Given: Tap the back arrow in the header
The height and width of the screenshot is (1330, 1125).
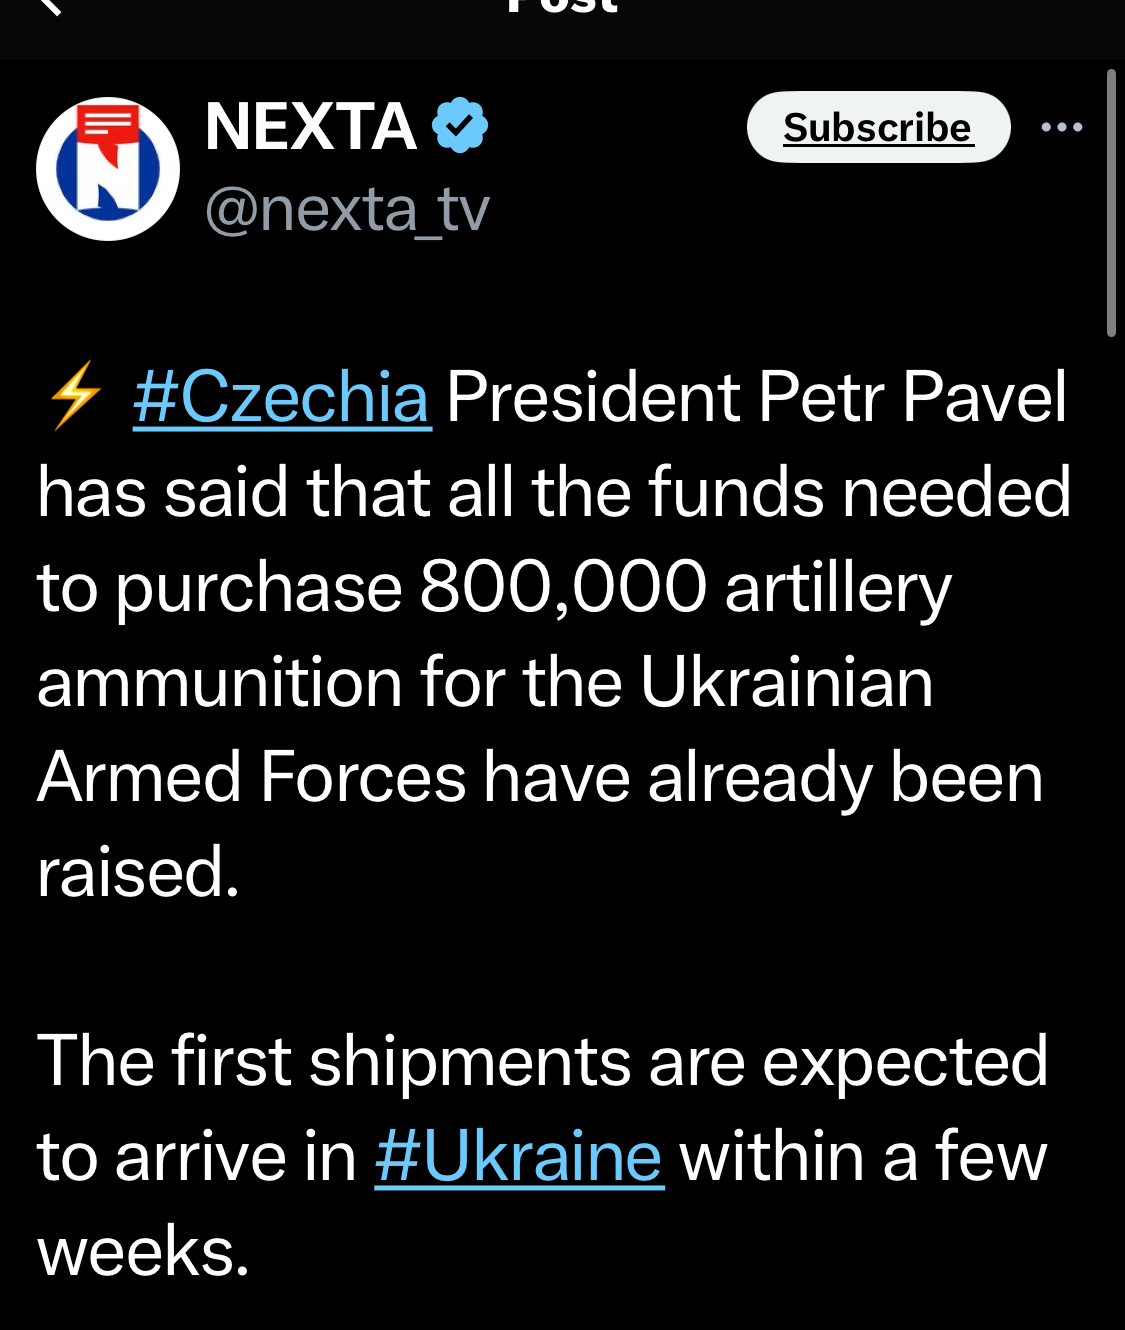Looking at the screenshot, I should coord(48,6).
